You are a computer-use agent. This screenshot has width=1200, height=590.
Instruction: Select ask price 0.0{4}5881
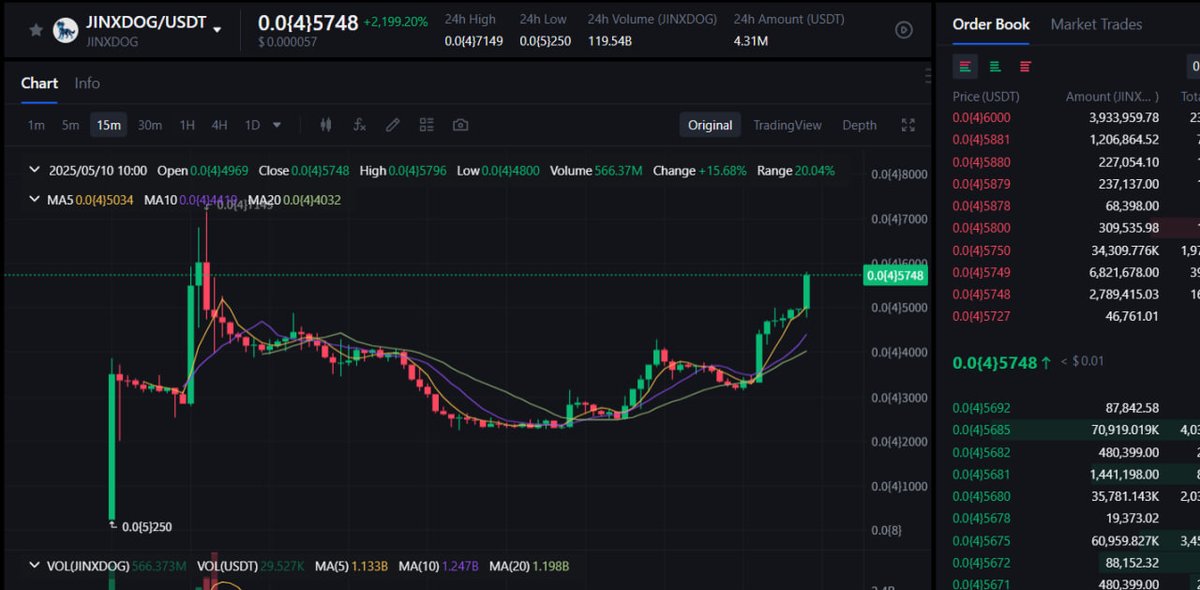(982, 139)
